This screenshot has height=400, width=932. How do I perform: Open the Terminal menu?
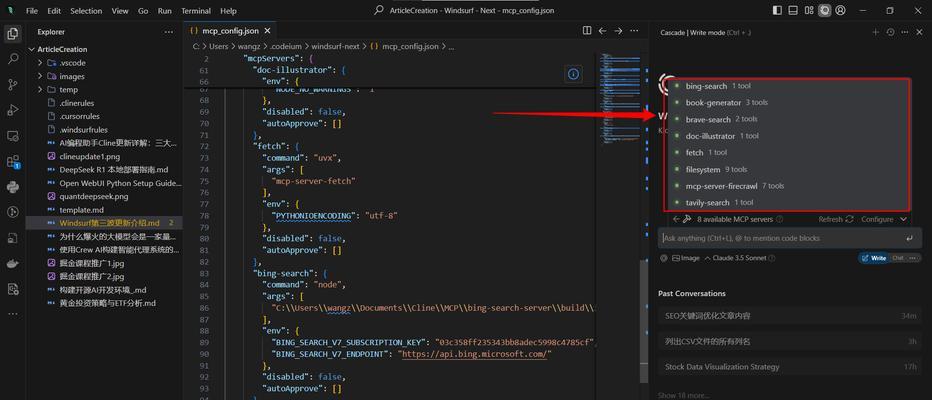[x=196, y=11]
